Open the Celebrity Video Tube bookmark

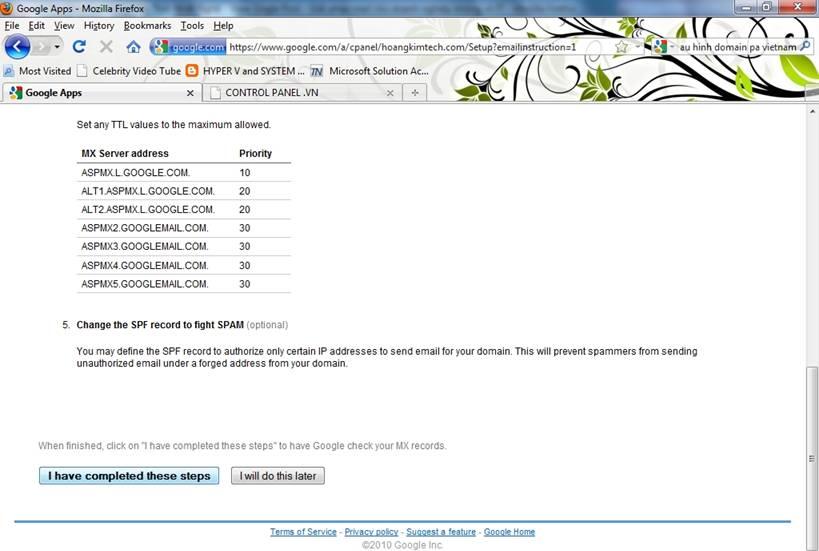129,71
